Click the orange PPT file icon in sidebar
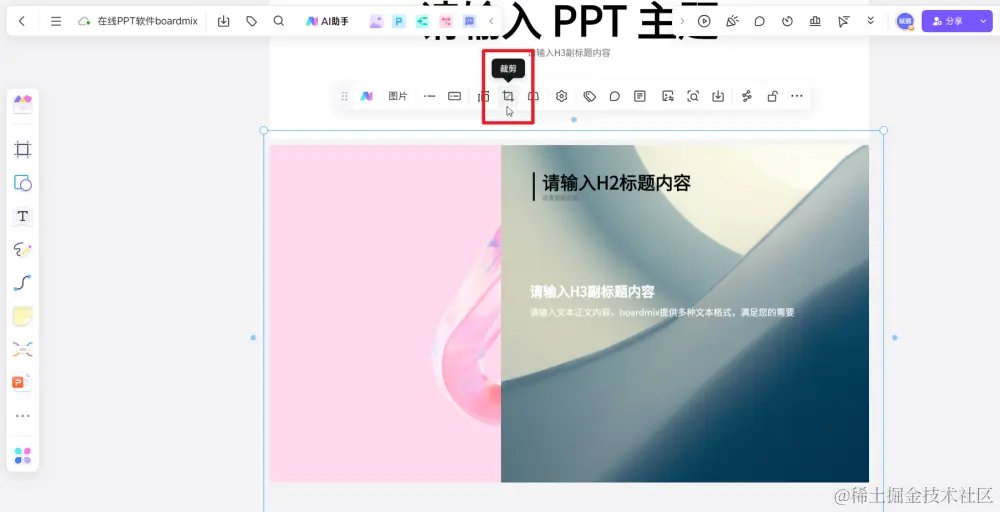Viewport: 1000px width, 512px height. coord(22,382)
